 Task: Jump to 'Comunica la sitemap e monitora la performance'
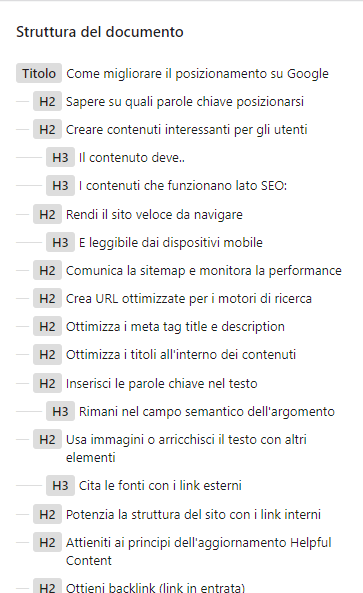[204, 270]
